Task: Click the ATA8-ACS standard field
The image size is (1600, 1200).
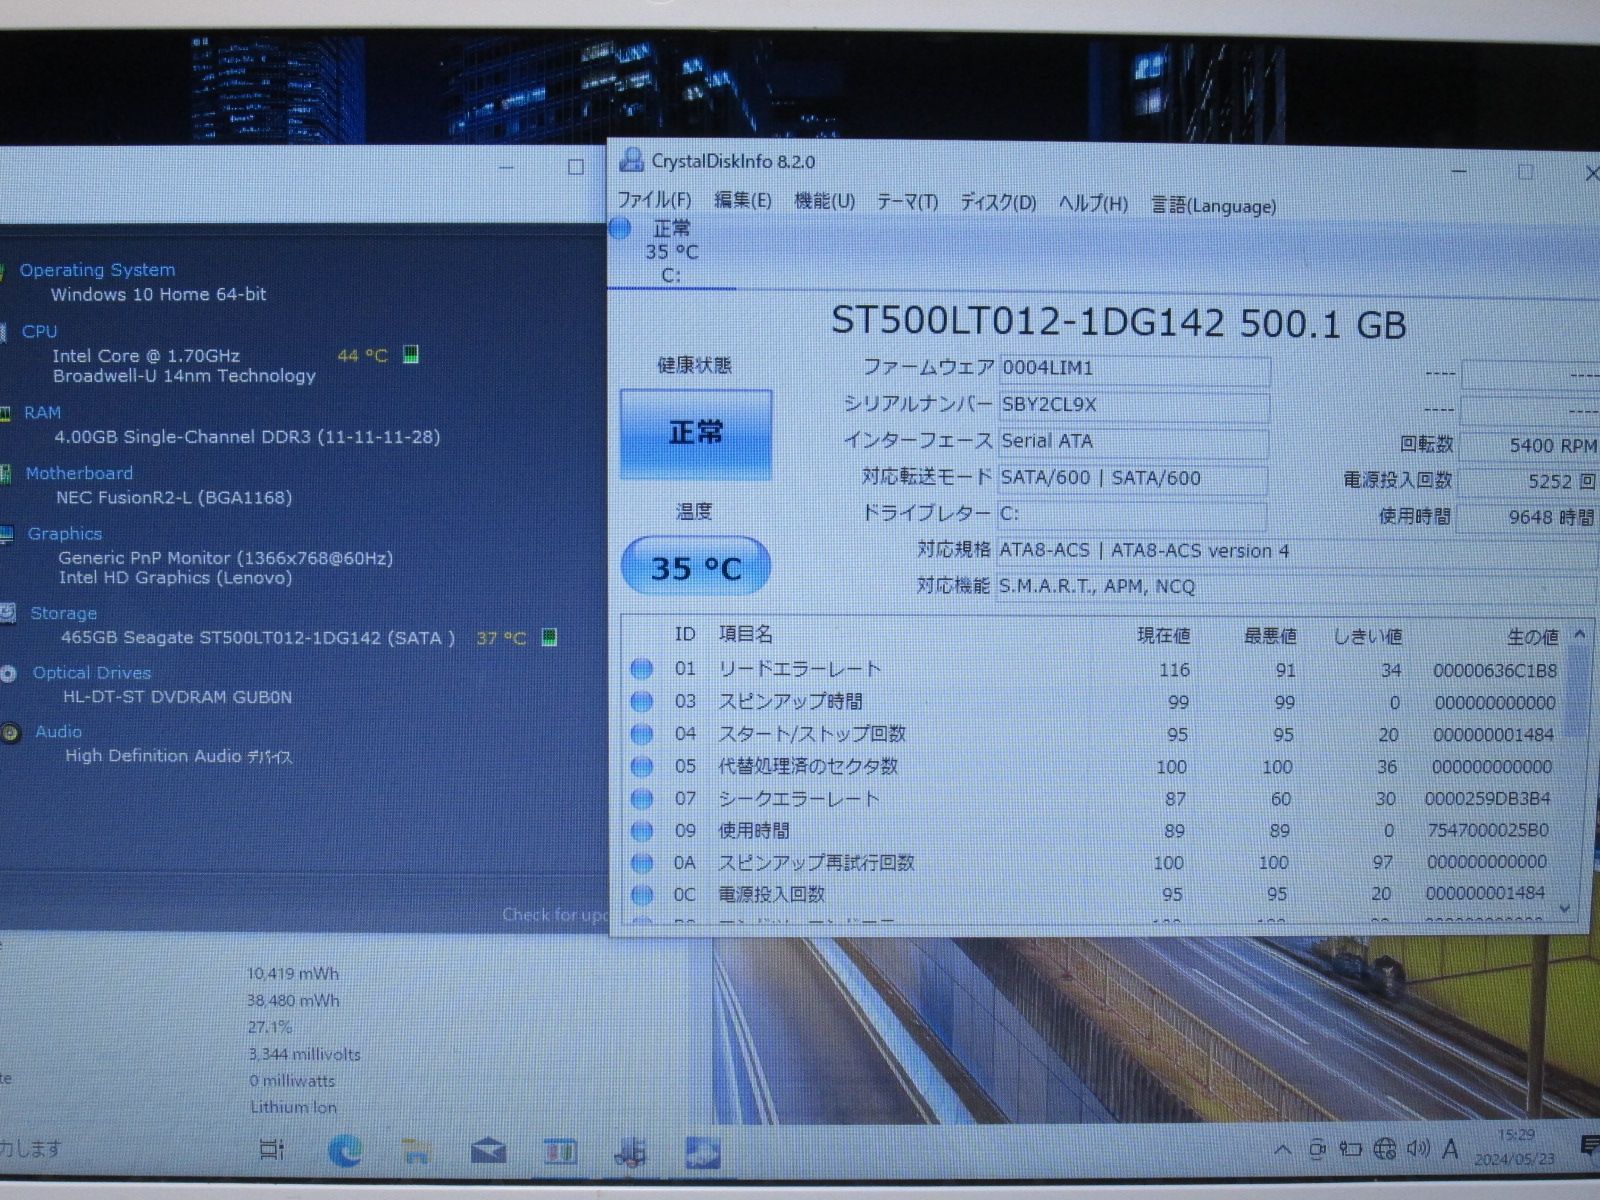Action: (x=1297, y=551)
